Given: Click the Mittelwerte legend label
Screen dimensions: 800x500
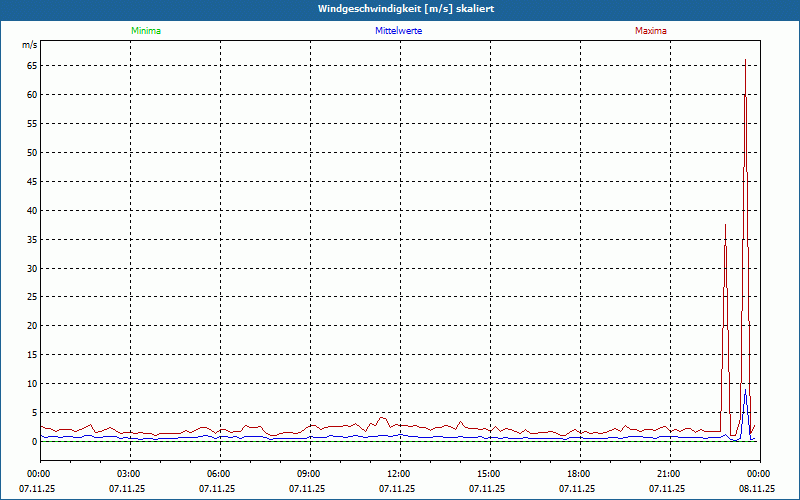Looking at the screenshot, I should [x=398, y=31].
